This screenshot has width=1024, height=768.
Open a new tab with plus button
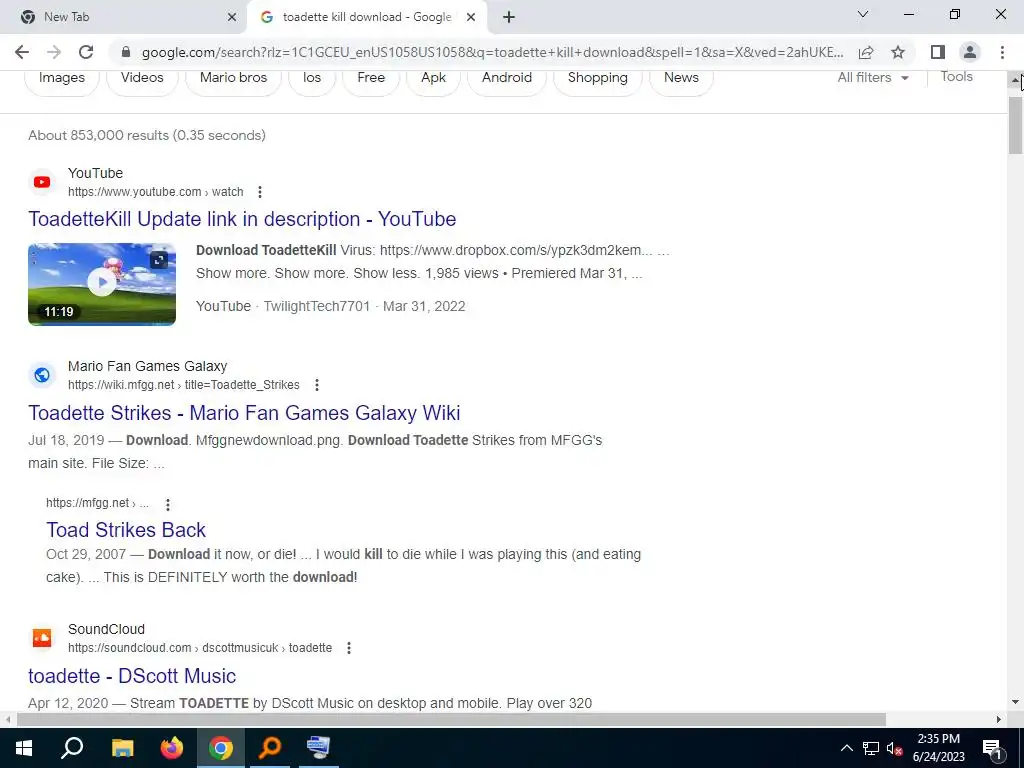(x=509, y=18)
